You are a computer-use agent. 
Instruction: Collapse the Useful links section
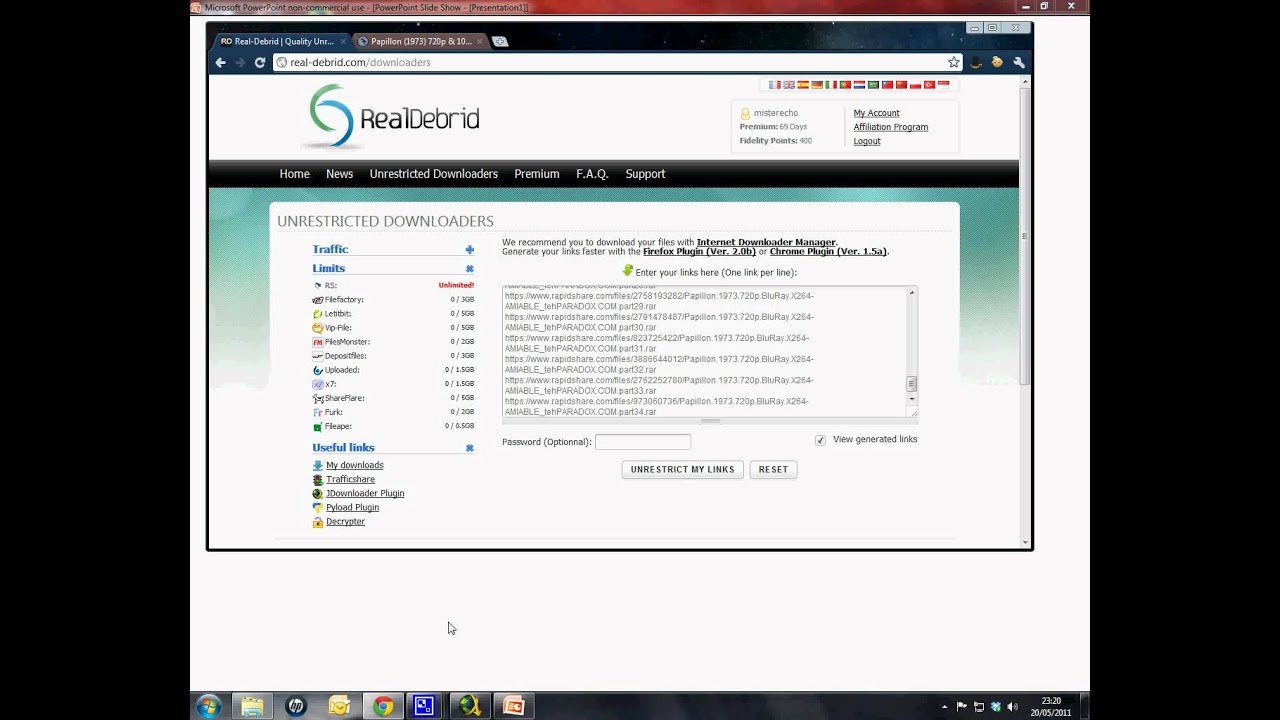pyautogui.click(x=469, y=448)
